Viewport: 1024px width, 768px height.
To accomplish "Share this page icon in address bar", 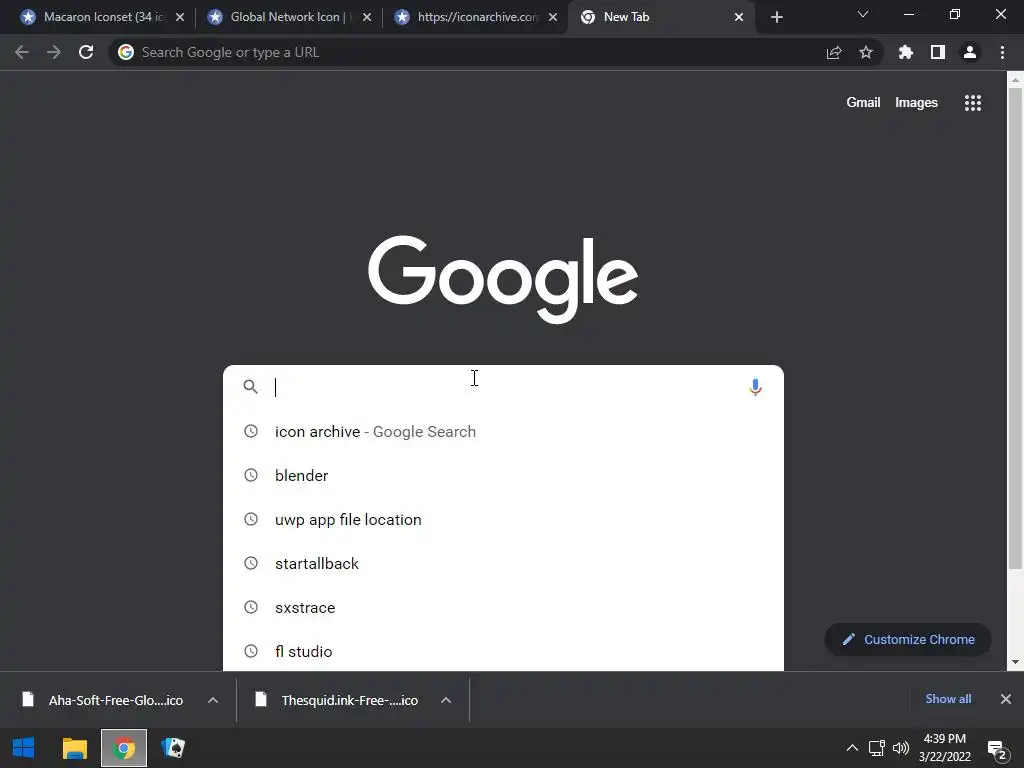I will (x=834, y=52).
